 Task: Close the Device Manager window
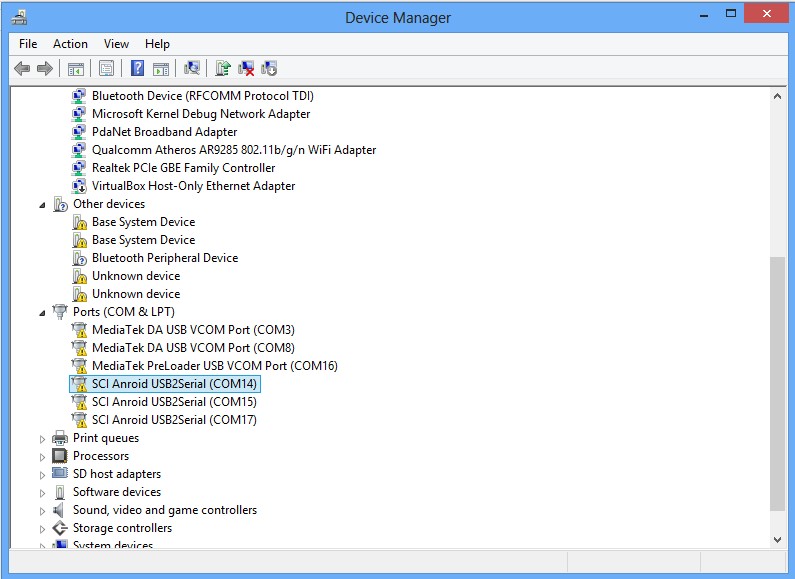[x=766, y=14]
